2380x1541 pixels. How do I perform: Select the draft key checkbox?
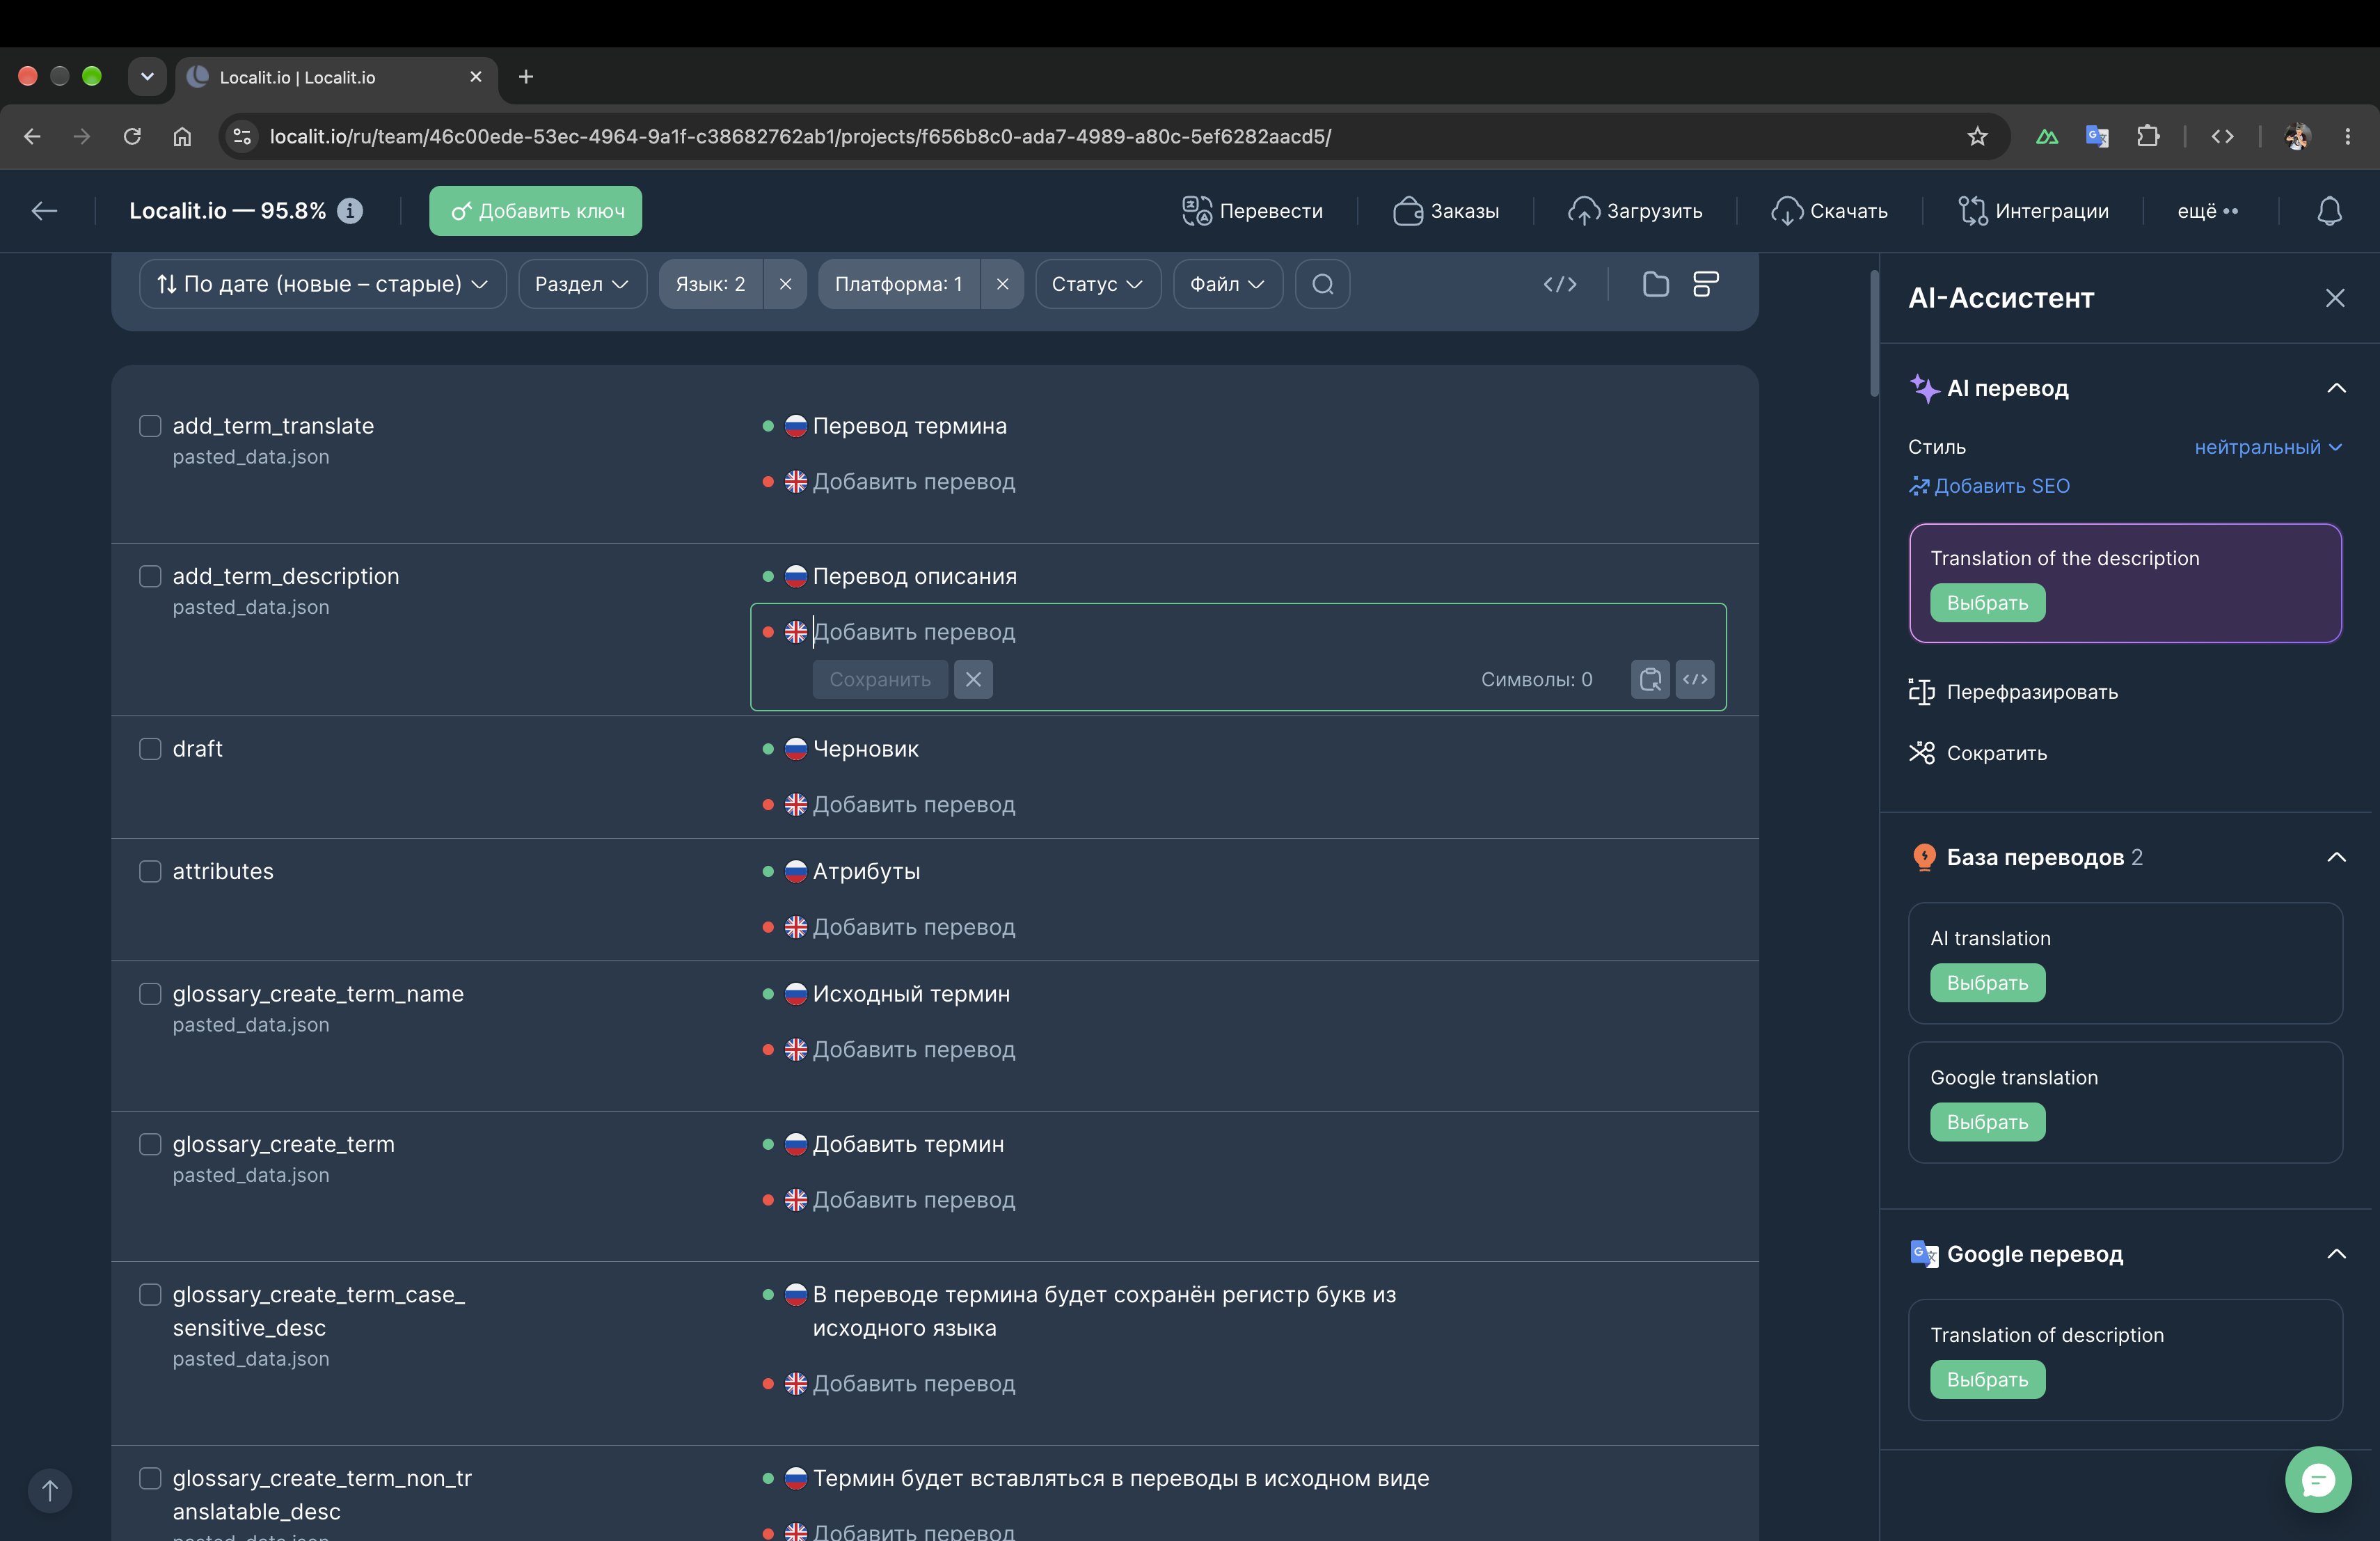pyautogui.click(x=150, y=749)
